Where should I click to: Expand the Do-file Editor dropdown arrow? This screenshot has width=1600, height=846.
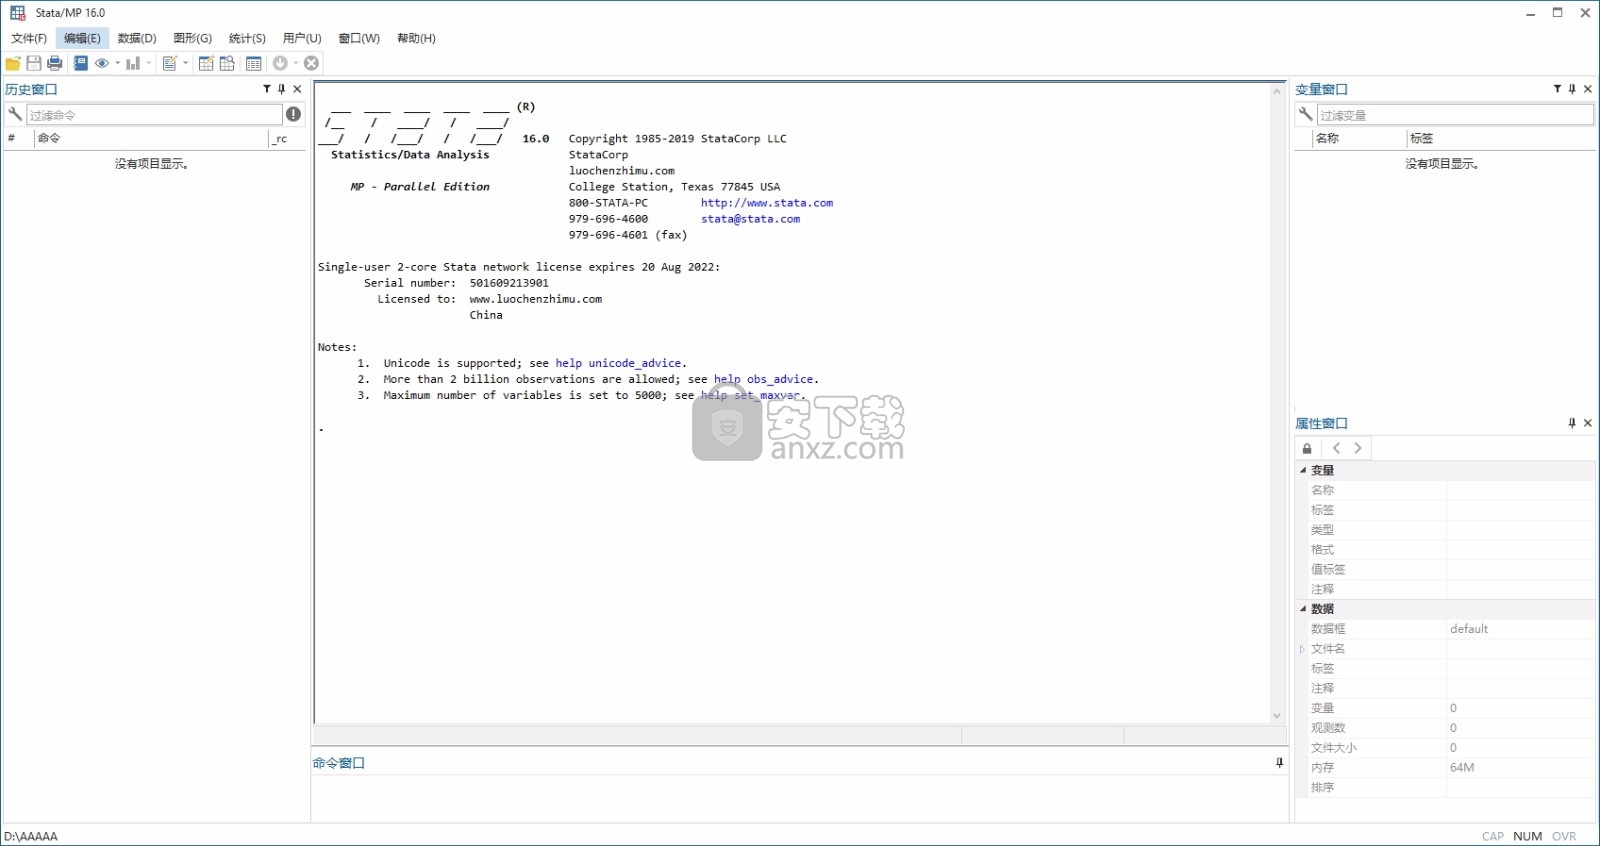coord(186,63)
